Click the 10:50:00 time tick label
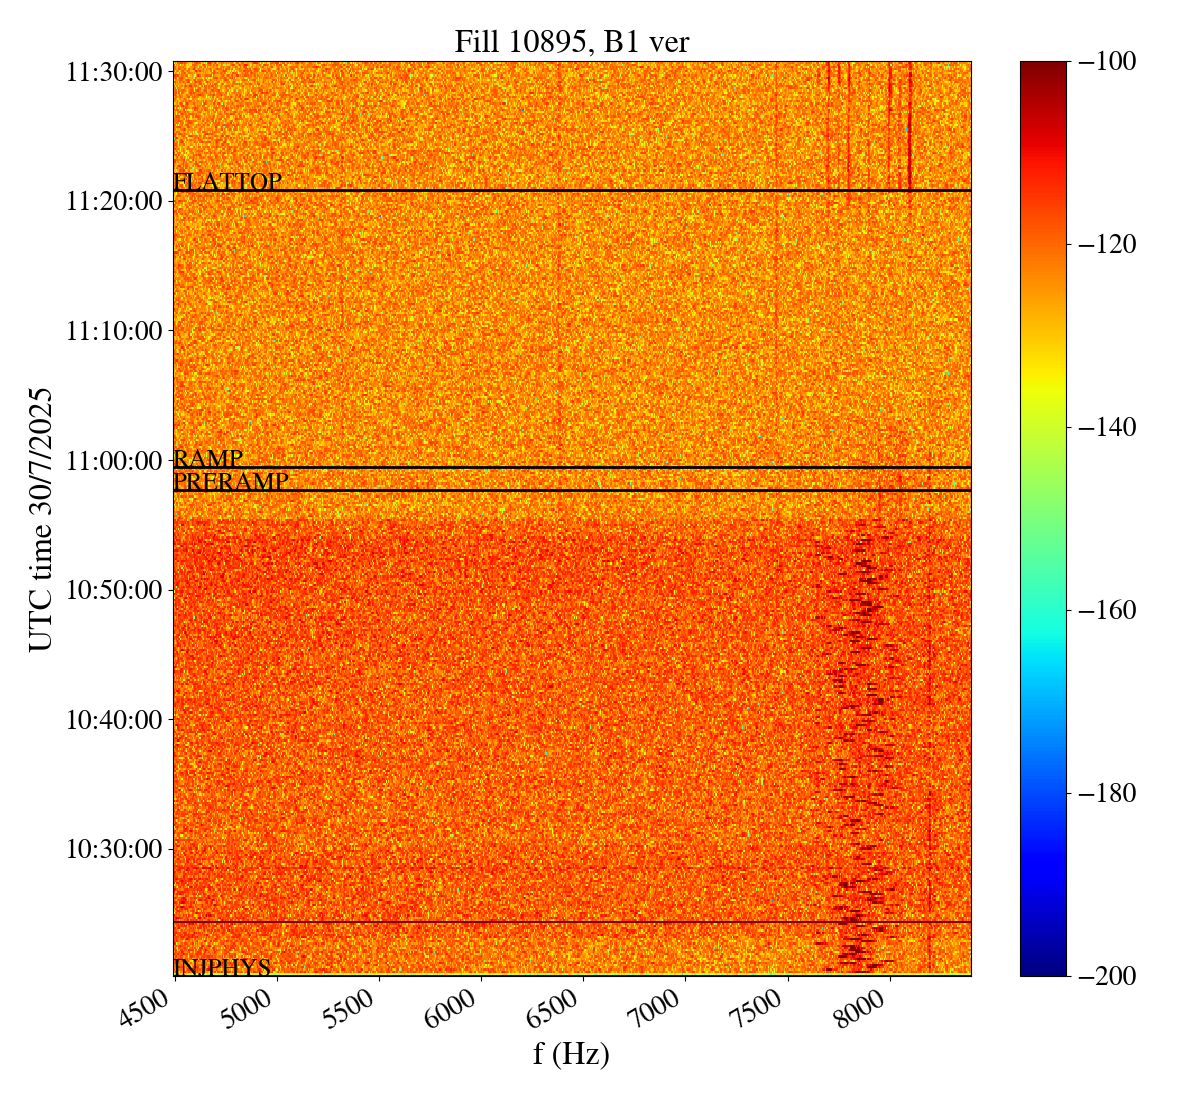Screen dimensions: 1200x1100 (114, 590)
